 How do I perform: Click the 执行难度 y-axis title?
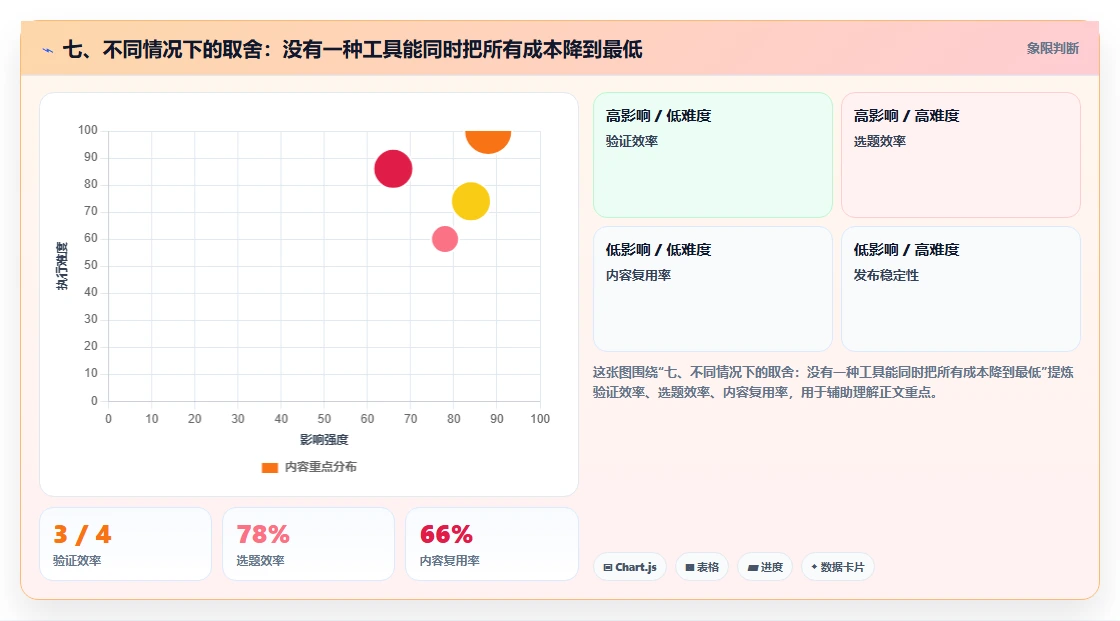click(x=62, y=266)
